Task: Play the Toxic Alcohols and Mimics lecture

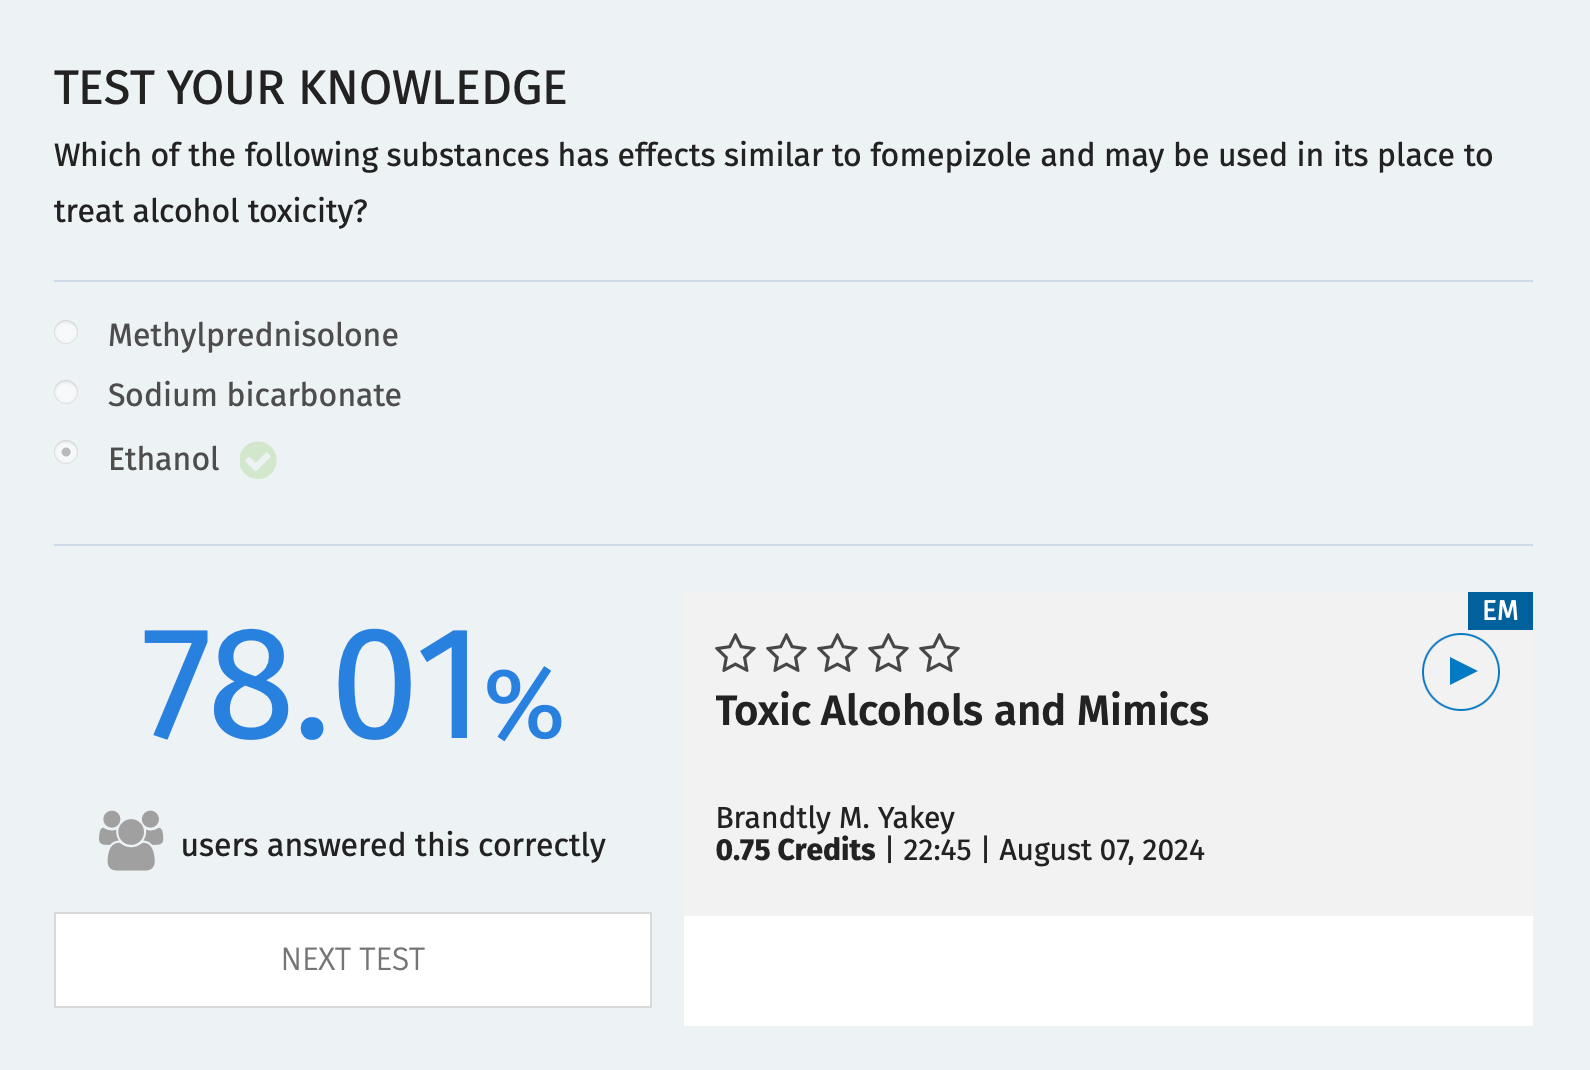Action: coord(1460,672)
